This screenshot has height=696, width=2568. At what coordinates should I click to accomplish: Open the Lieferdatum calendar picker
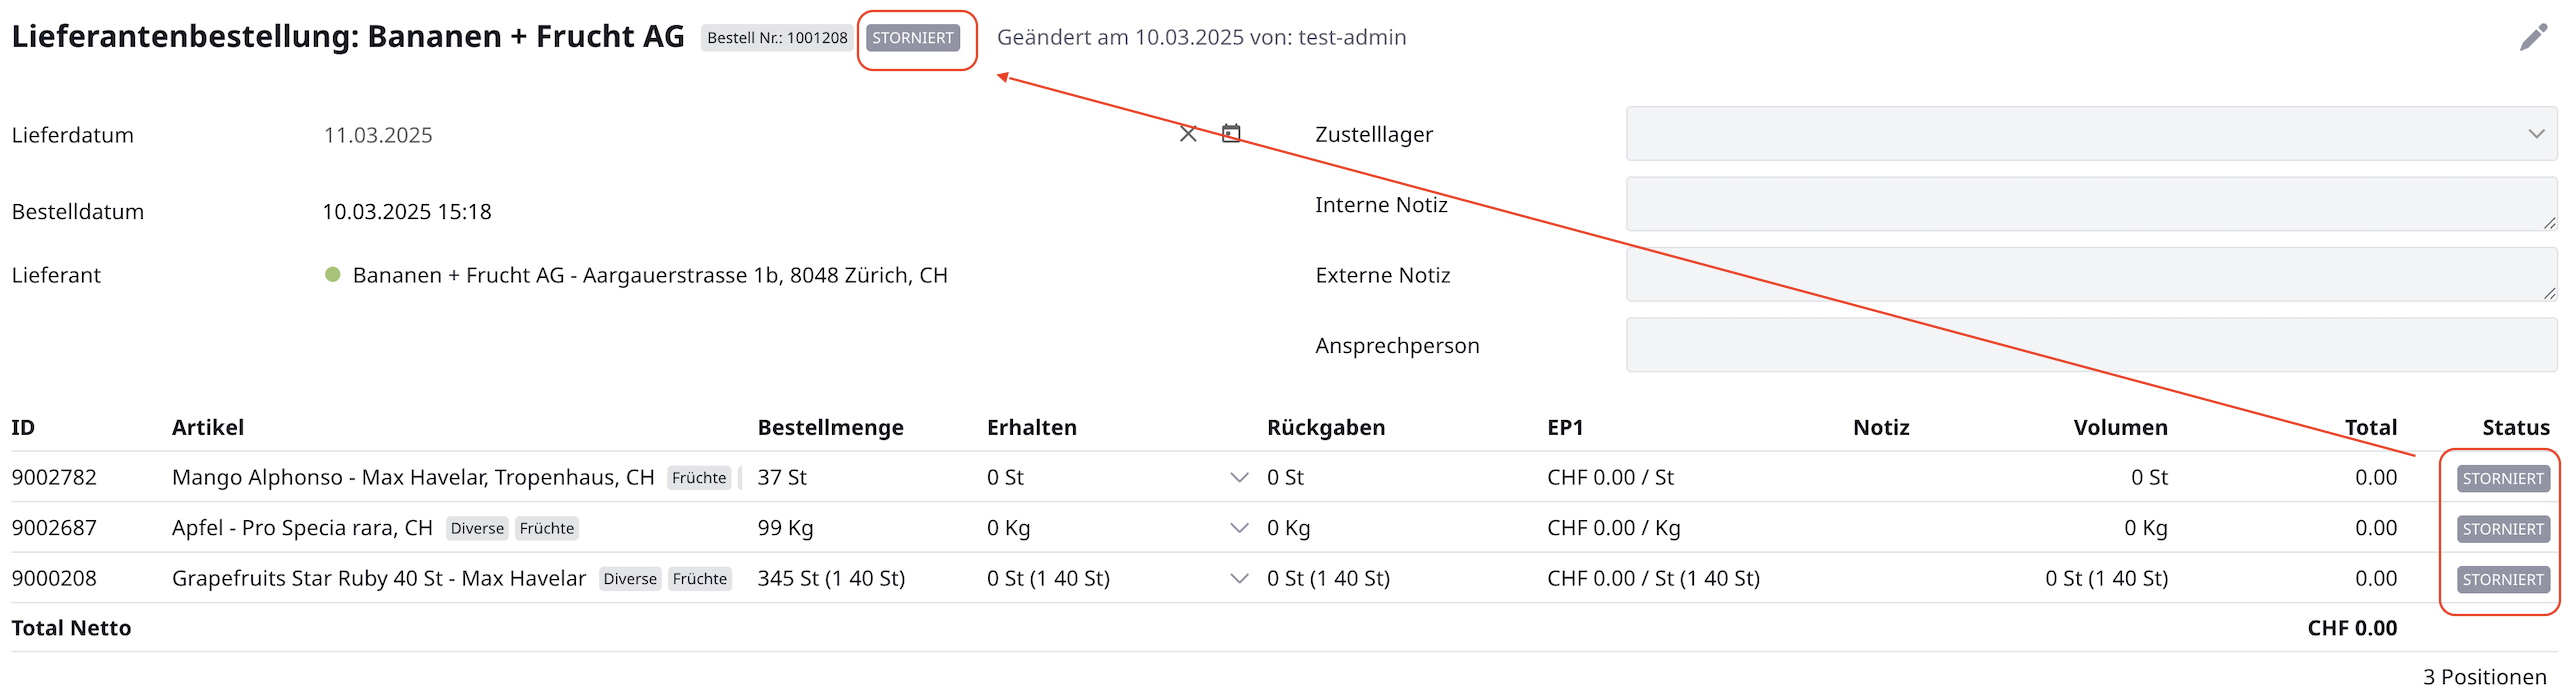pos(1231,133)
